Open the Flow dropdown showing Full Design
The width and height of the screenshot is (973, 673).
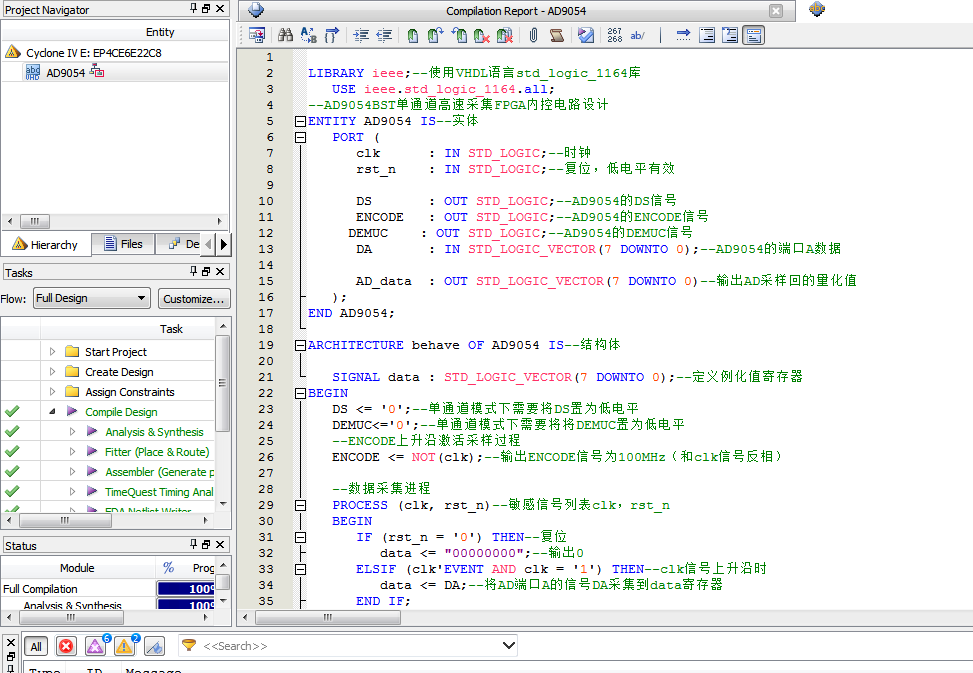[x=91, y=298]
